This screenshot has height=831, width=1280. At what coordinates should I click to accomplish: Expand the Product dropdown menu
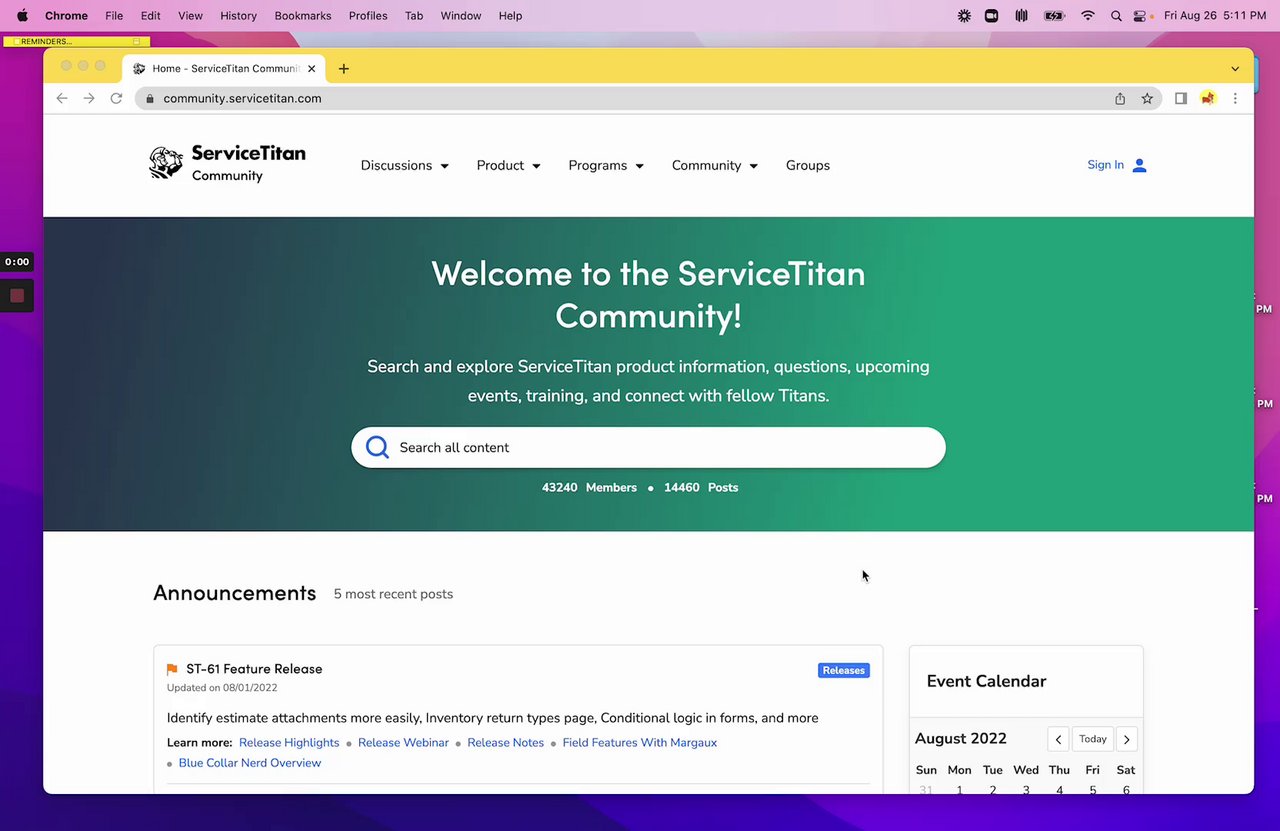(508, 165)
